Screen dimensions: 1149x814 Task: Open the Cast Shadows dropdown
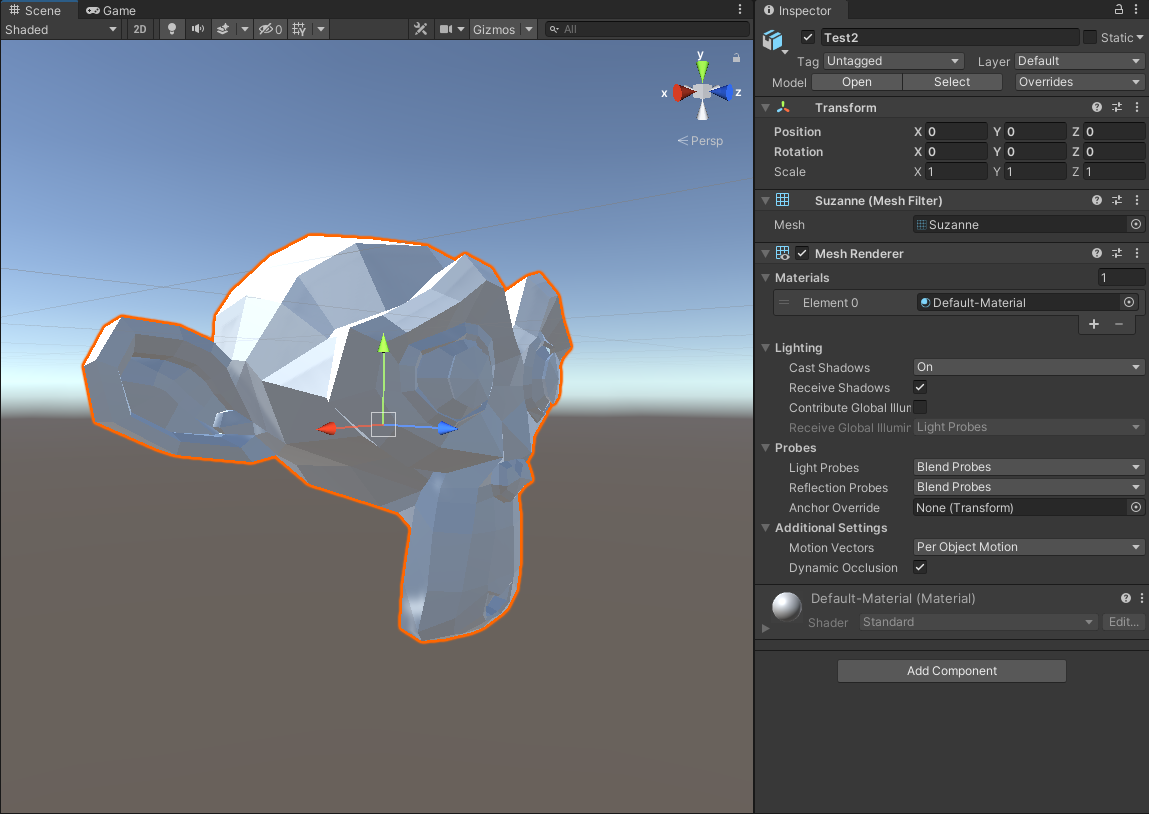tap(1029, 367)
